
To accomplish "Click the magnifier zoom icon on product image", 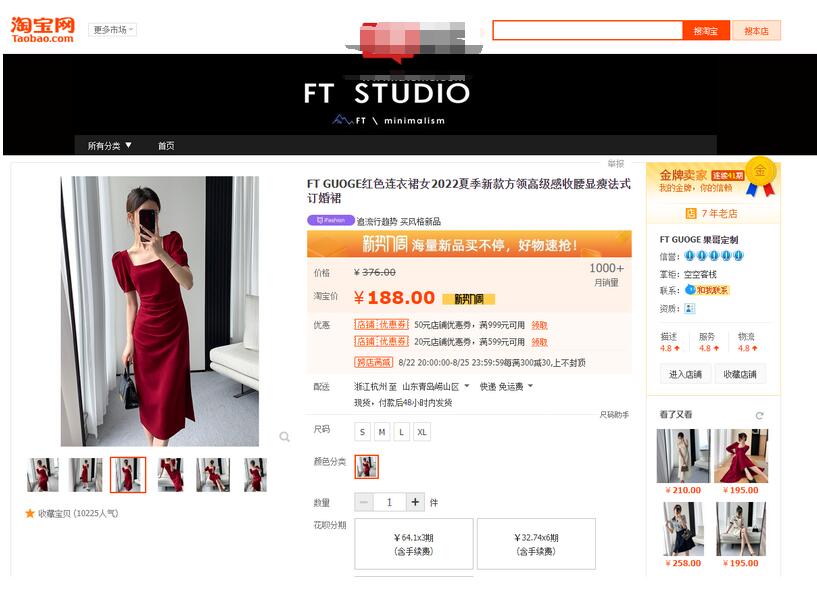I will tap(285, 437).
